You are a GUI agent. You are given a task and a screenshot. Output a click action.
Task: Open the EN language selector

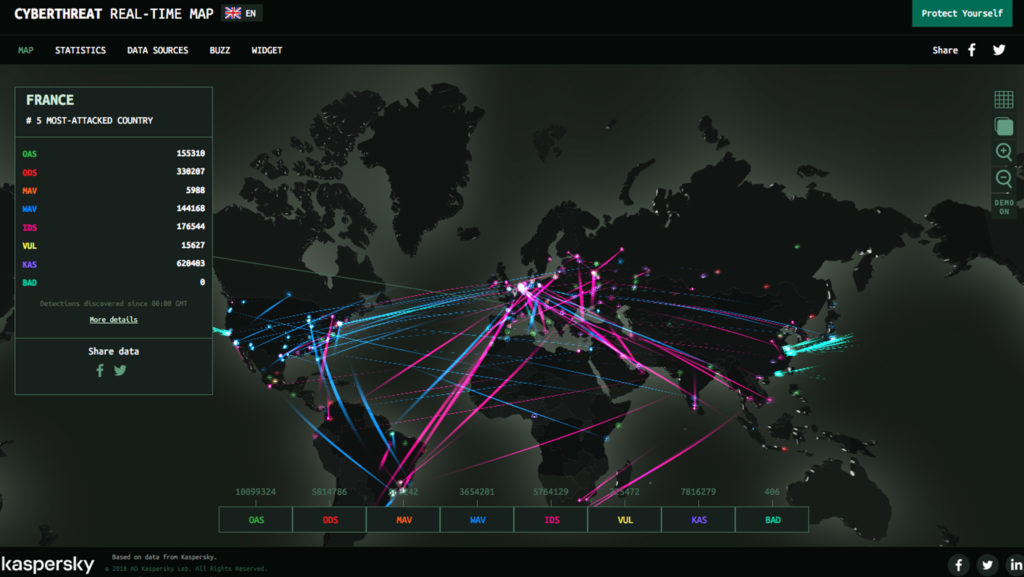coord(242,13)
